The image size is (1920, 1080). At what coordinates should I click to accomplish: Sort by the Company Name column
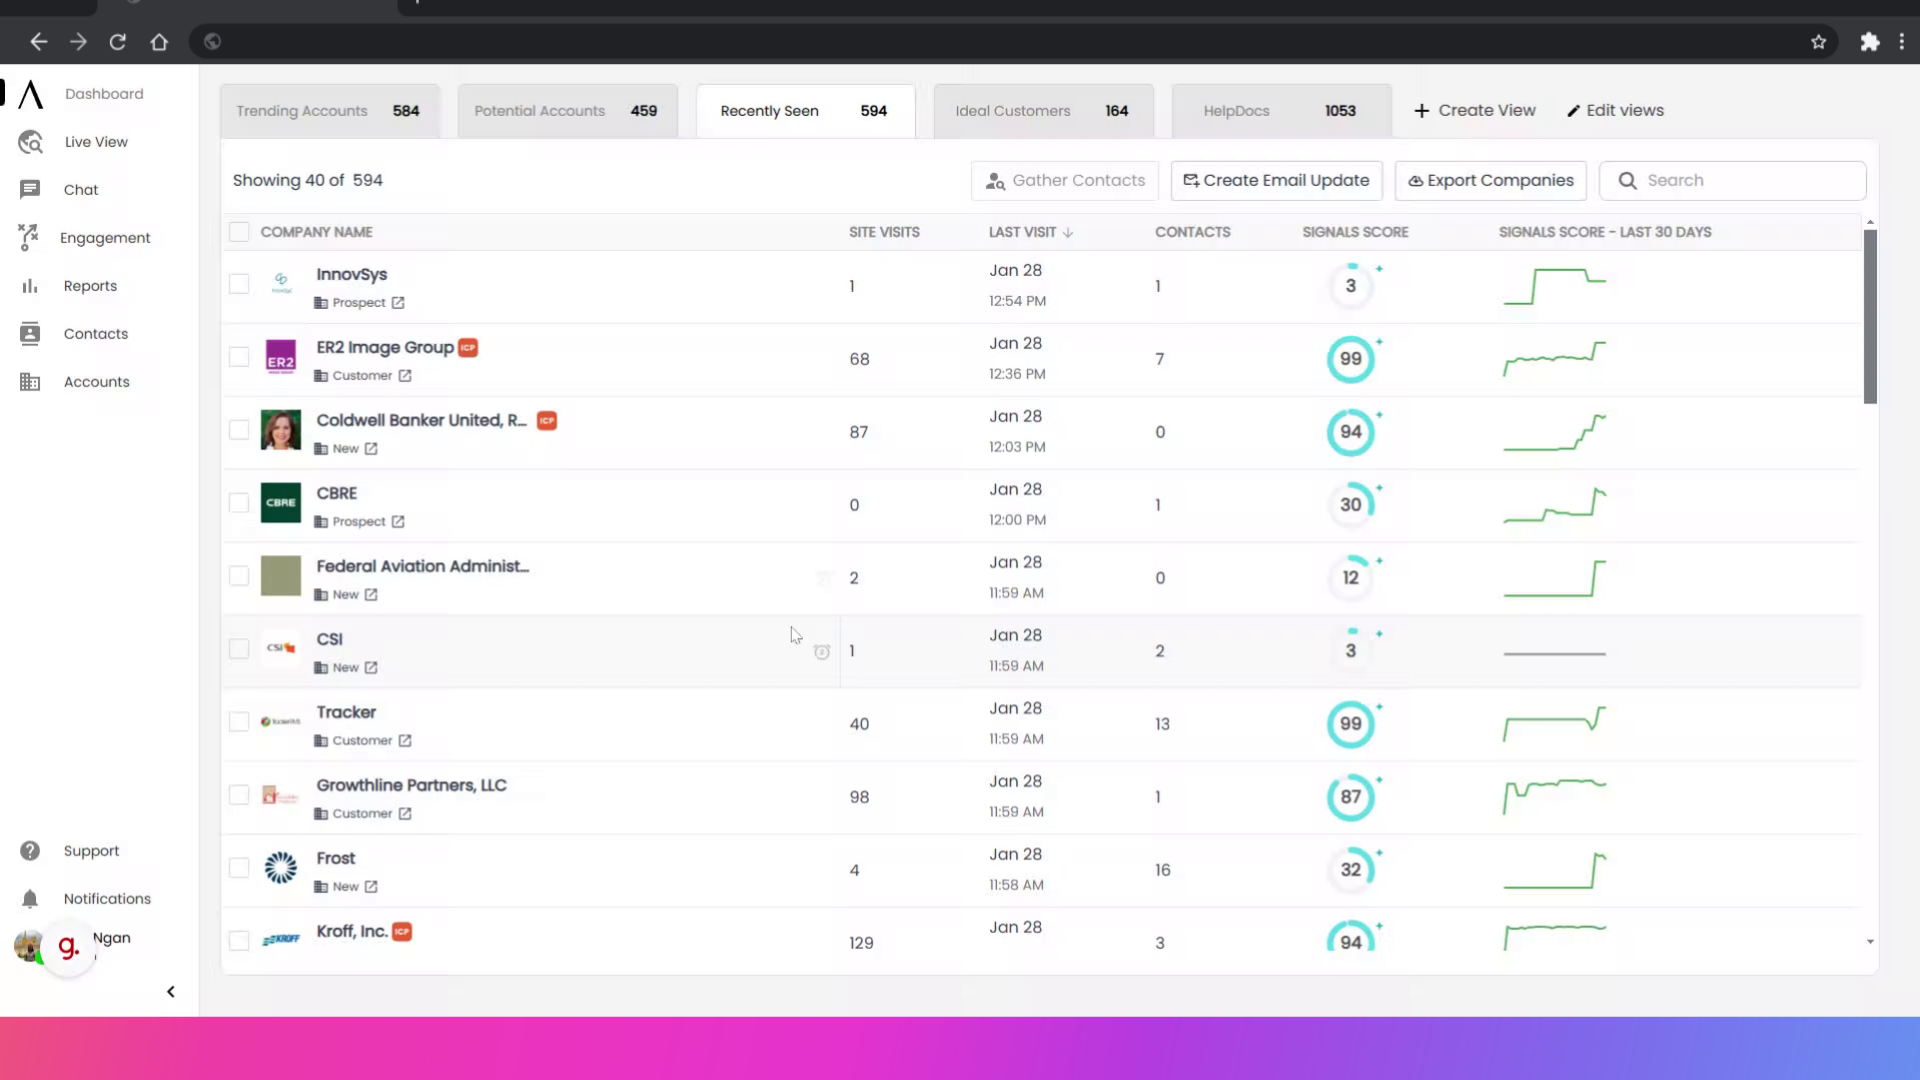point(316,232)
